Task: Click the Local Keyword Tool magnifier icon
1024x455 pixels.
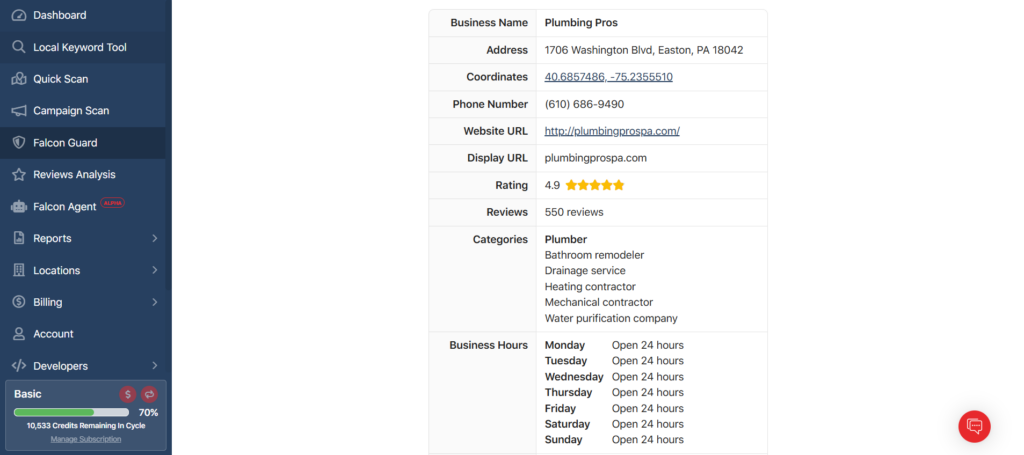Action: [x=18, y=47]
